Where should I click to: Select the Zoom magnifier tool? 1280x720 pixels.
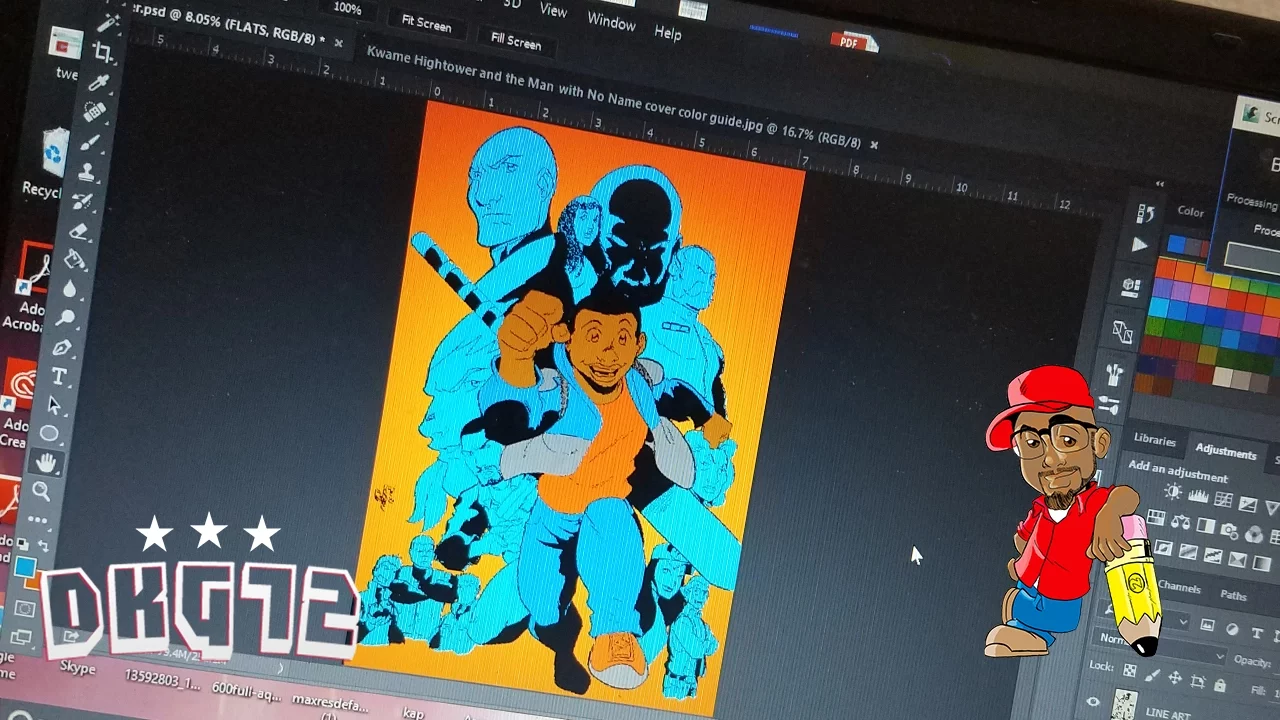point(41,491)
